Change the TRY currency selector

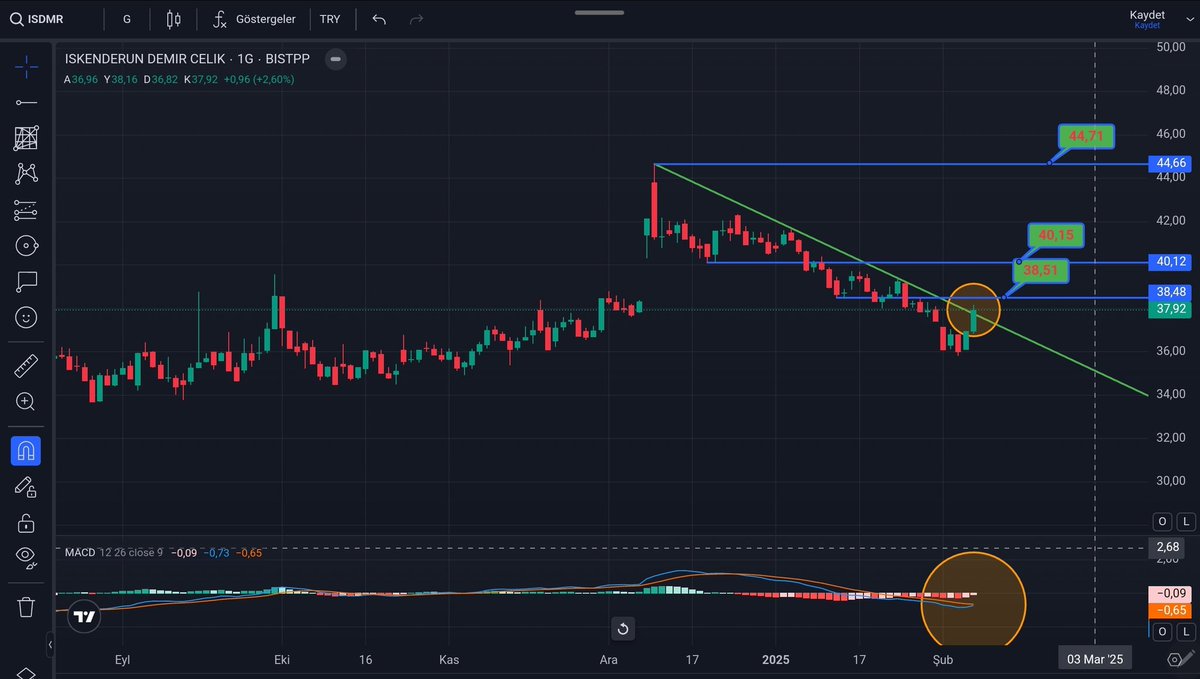coord(330,18)
